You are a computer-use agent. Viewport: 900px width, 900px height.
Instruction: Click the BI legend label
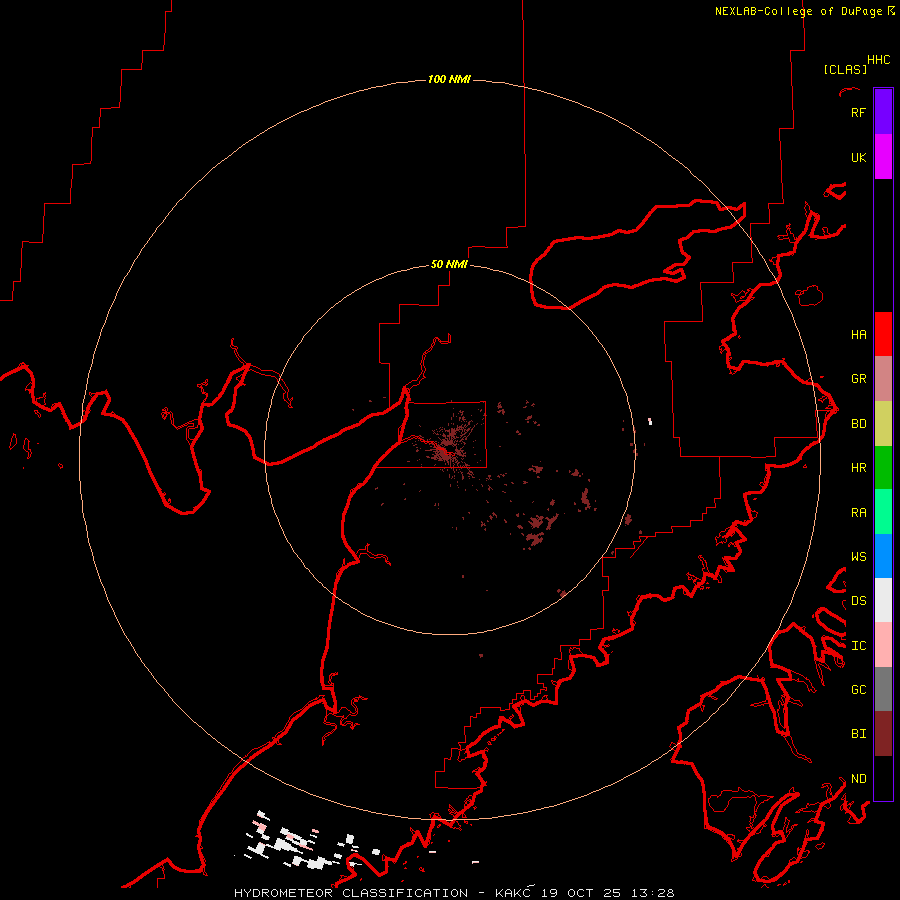(858, 733)
